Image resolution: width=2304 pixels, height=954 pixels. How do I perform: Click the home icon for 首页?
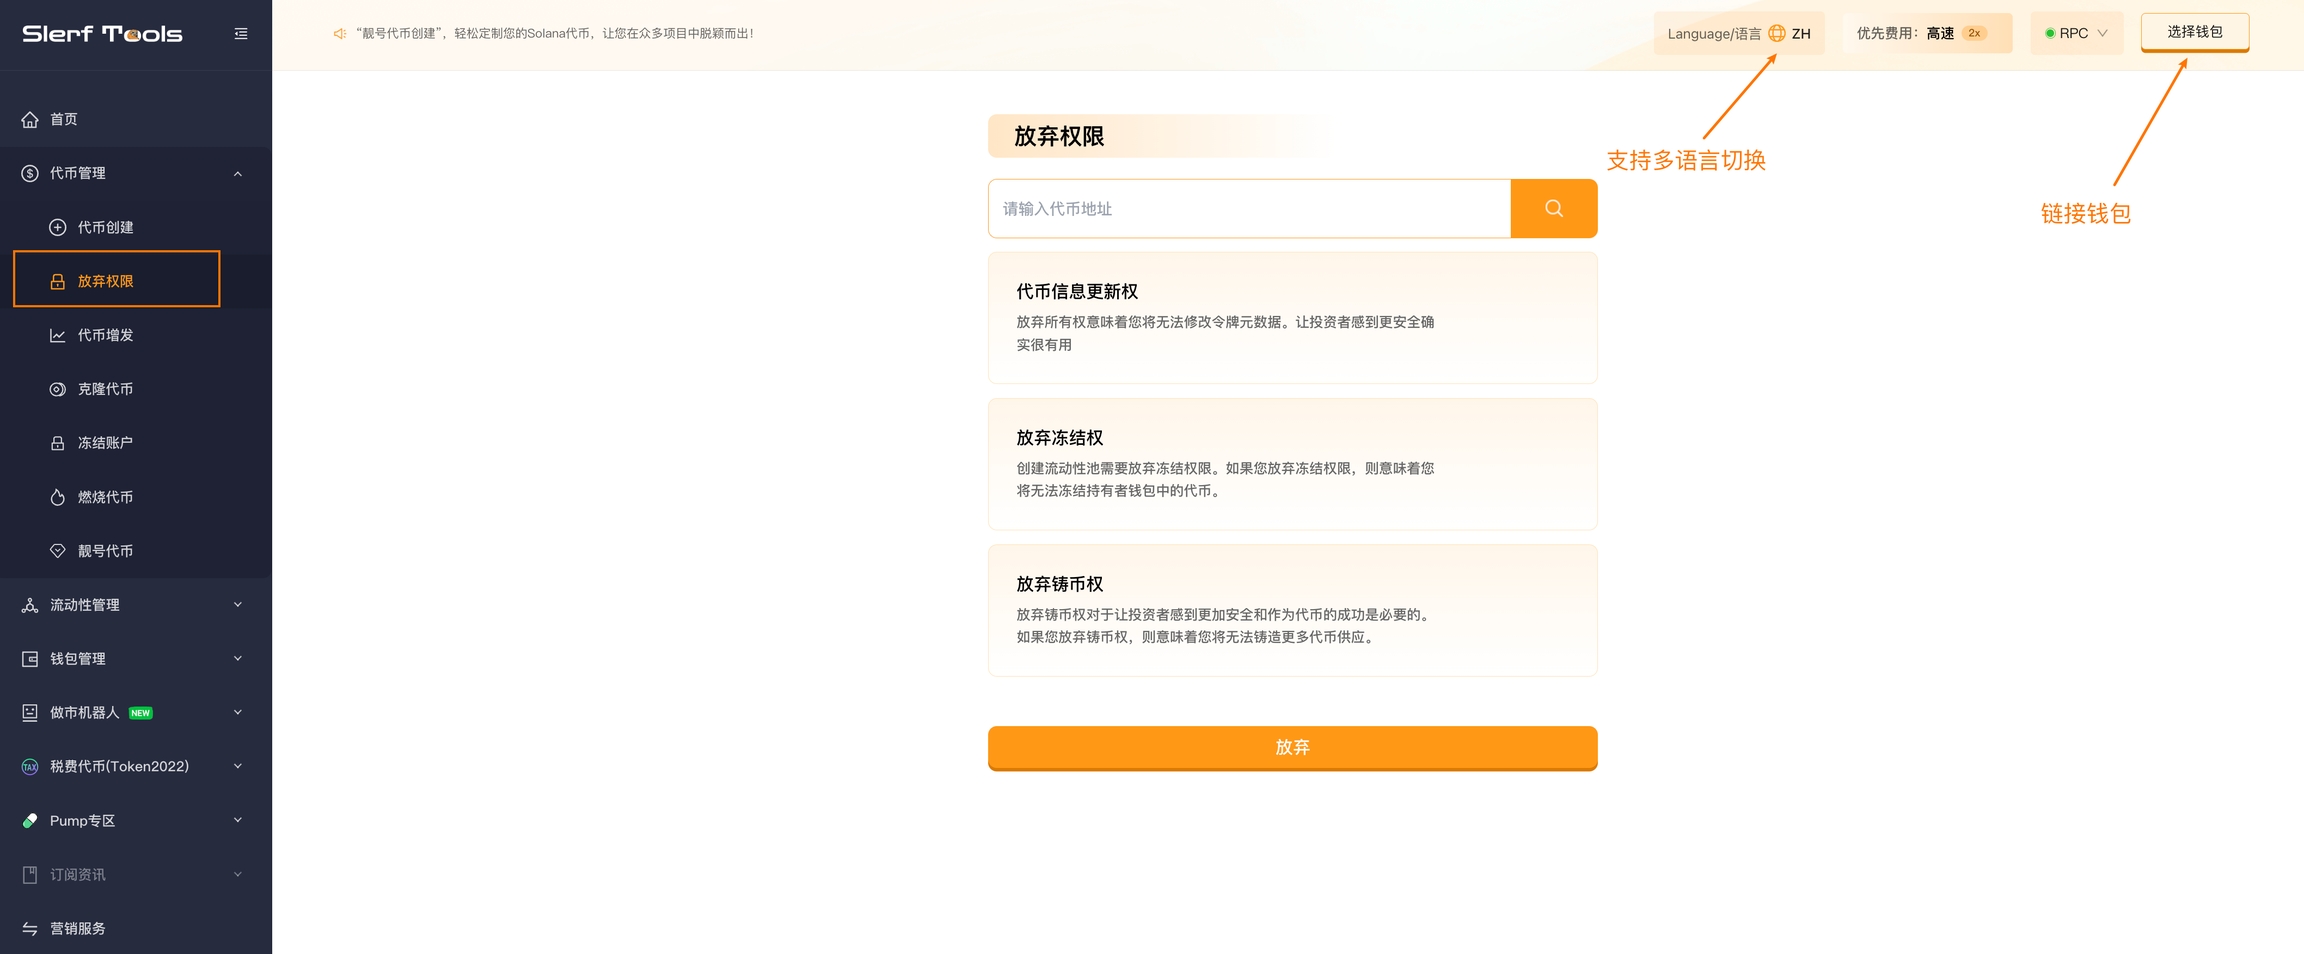tap(30, 119)
